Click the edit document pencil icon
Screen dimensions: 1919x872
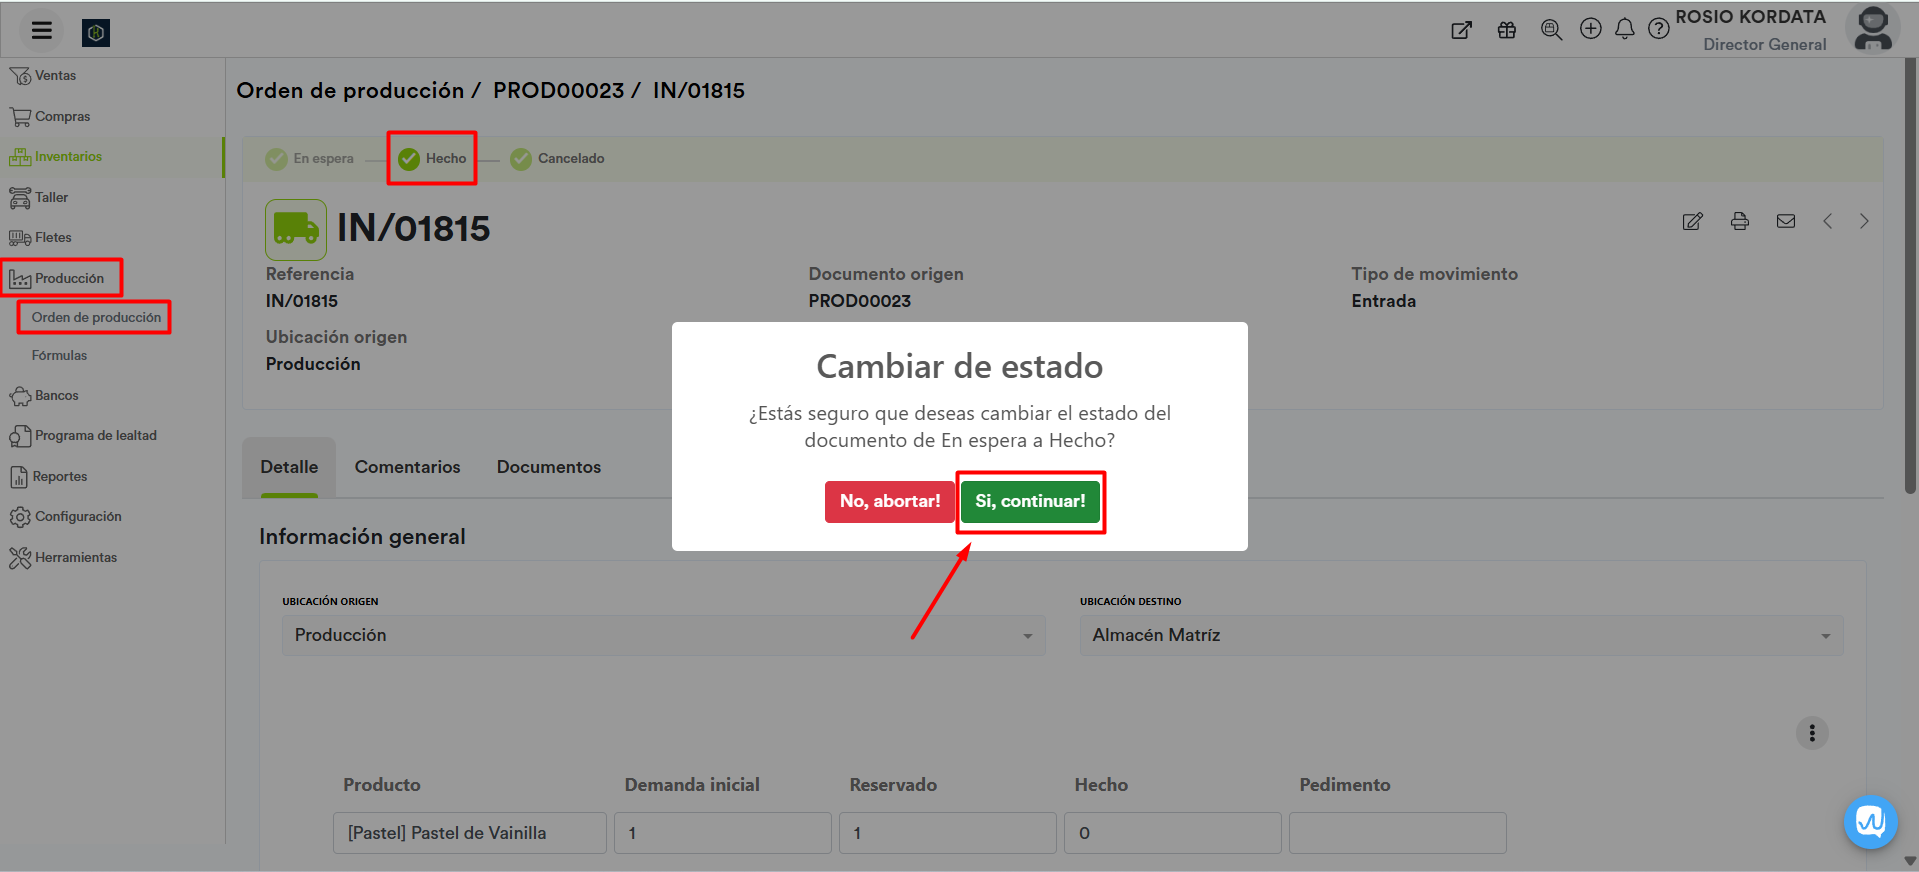(x=1692, y=221)
